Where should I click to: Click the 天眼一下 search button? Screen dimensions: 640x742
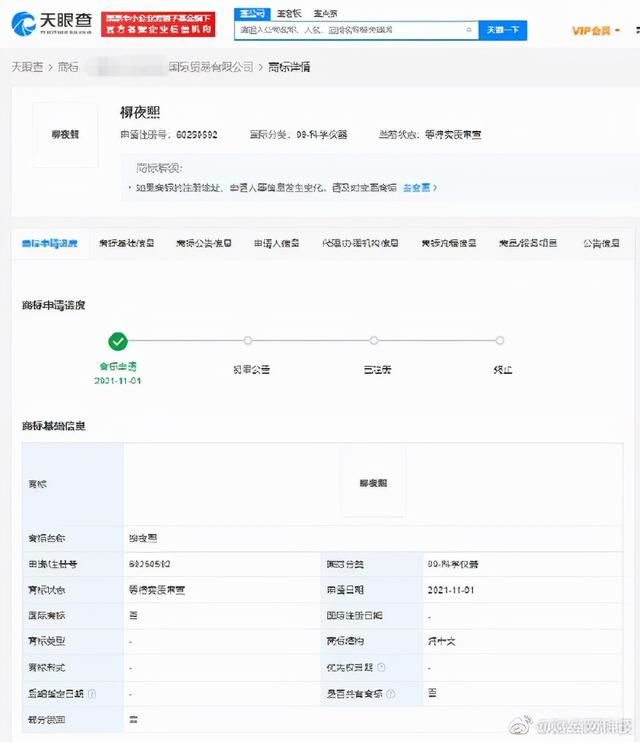point(503,30)
